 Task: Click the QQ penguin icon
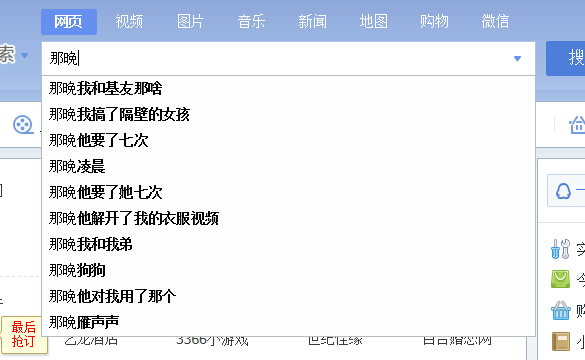(563, 191)
